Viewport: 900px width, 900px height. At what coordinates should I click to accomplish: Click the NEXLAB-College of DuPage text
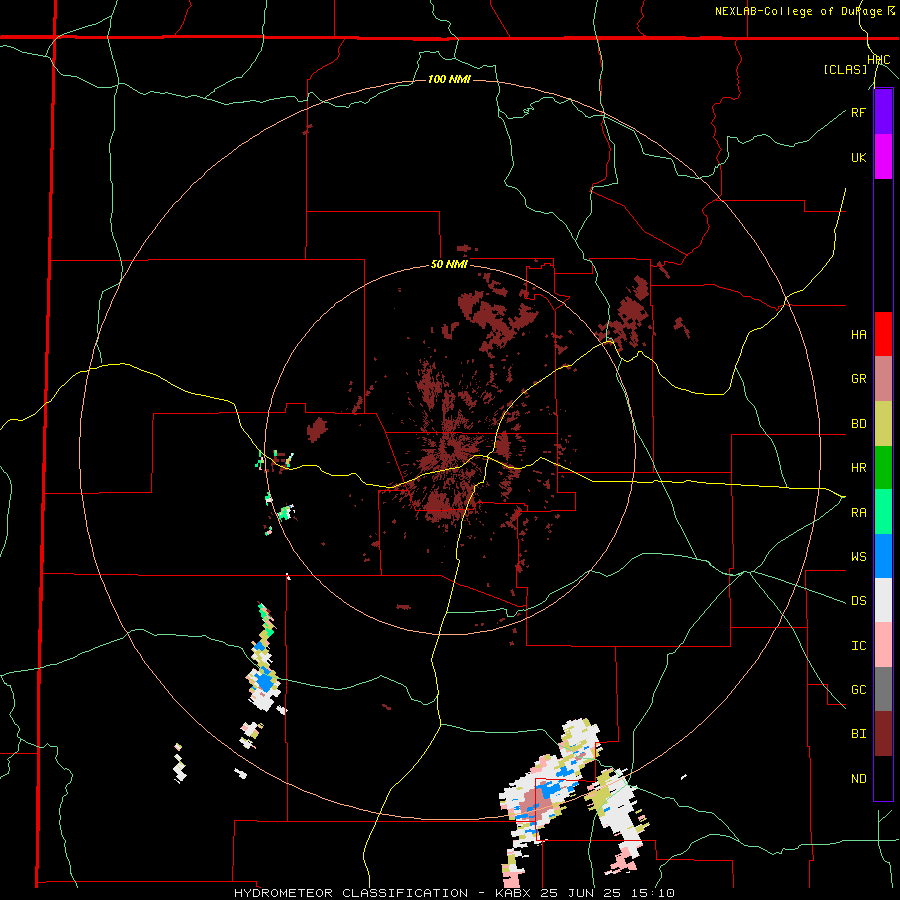[x=798, y=11]
